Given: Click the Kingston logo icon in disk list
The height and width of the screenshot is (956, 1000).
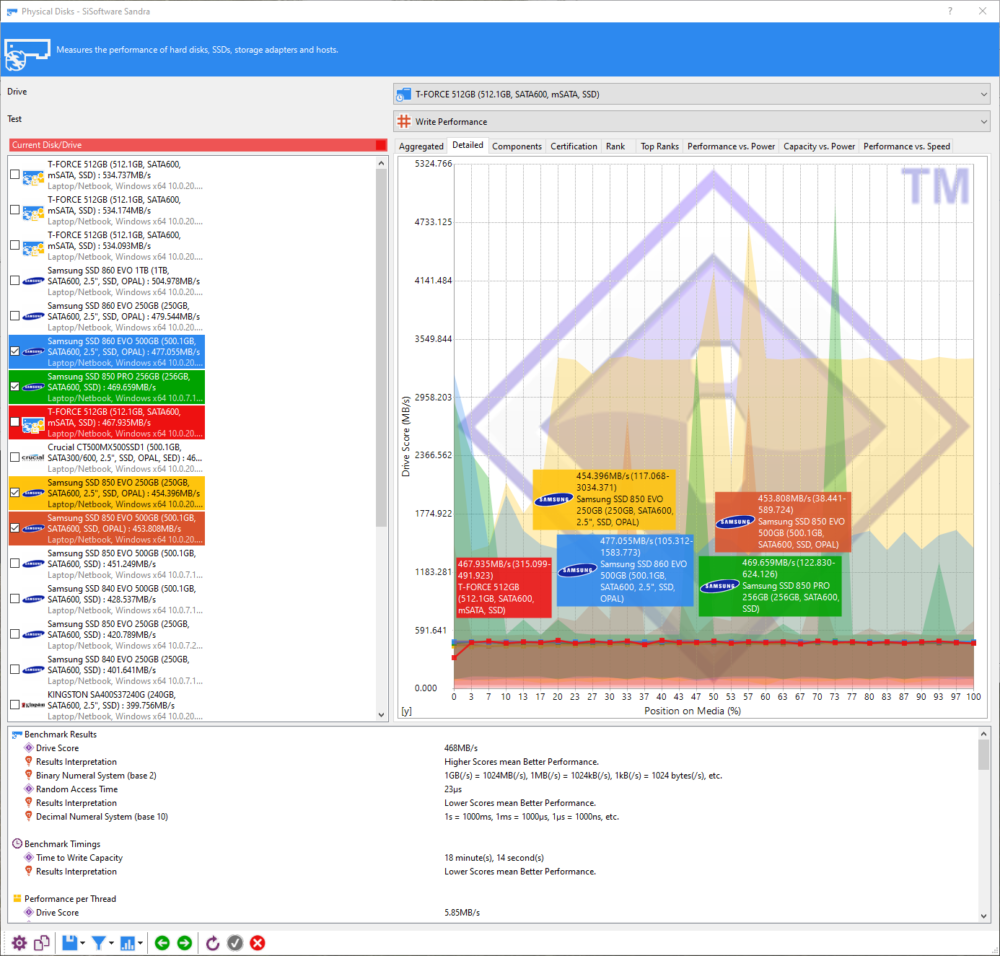Looking at the screenshot, I should point(33,705).
